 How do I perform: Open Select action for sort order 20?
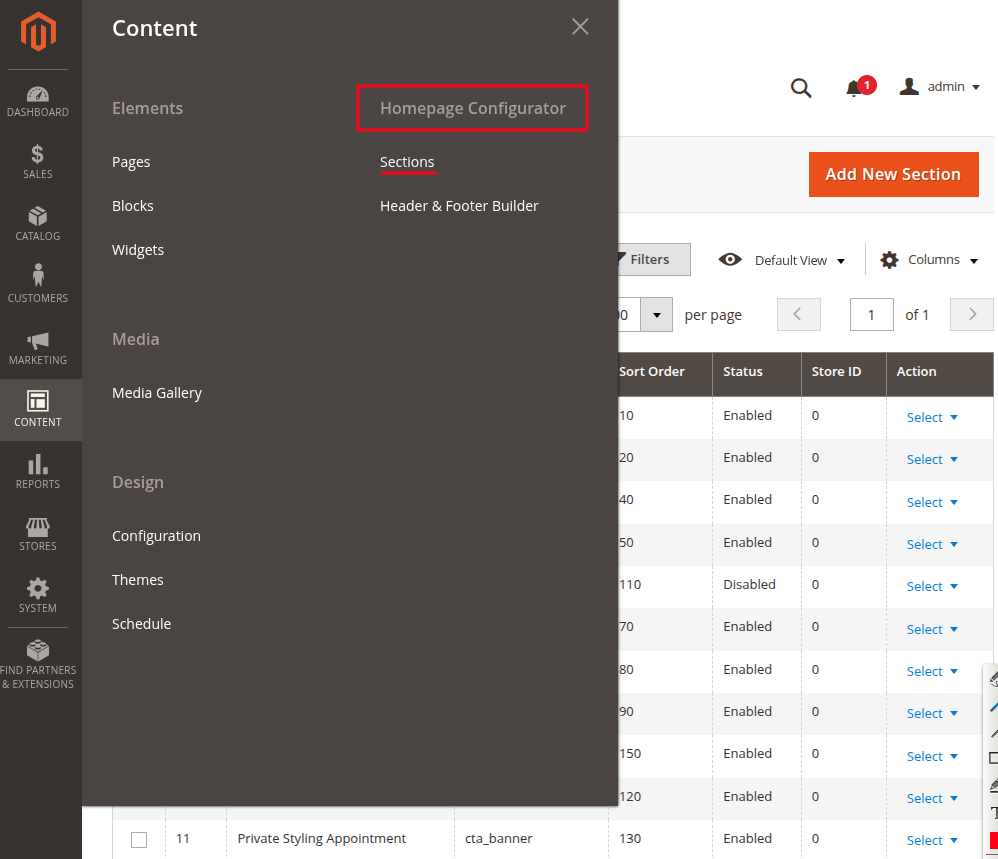pos(932,460)
